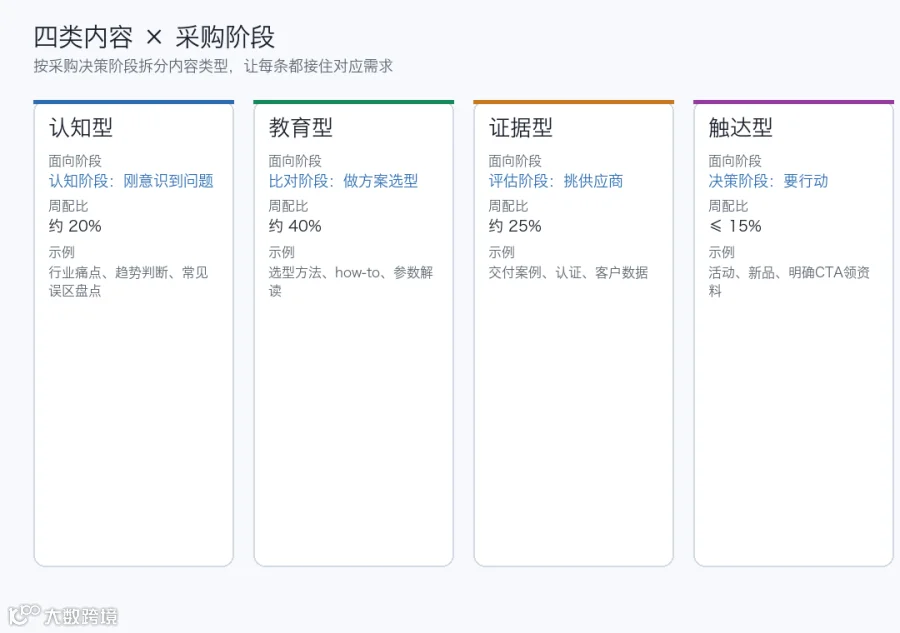
Task: Click 示例 label in 认知型 card
Action: pos(61,252)
